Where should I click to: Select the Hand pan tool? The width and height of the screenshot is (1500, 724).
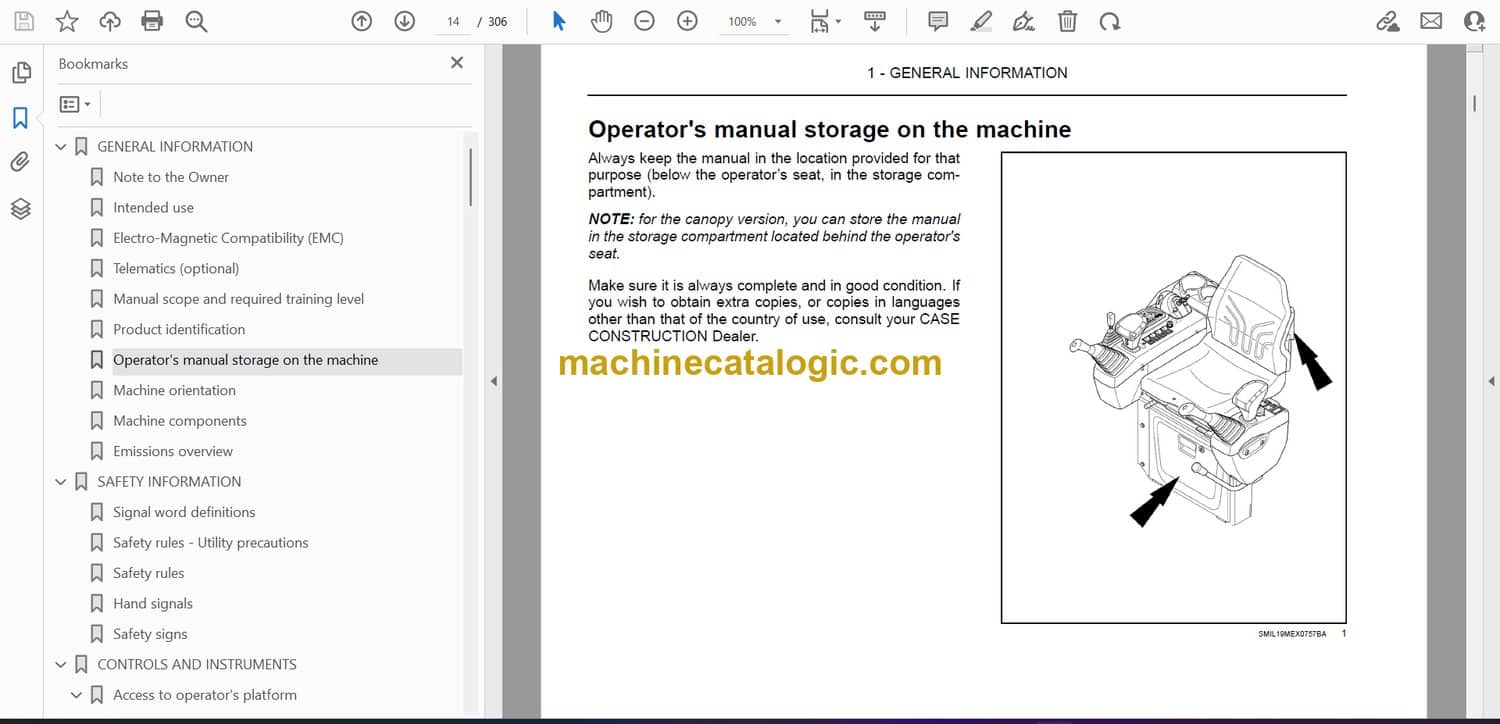(601, 21)
